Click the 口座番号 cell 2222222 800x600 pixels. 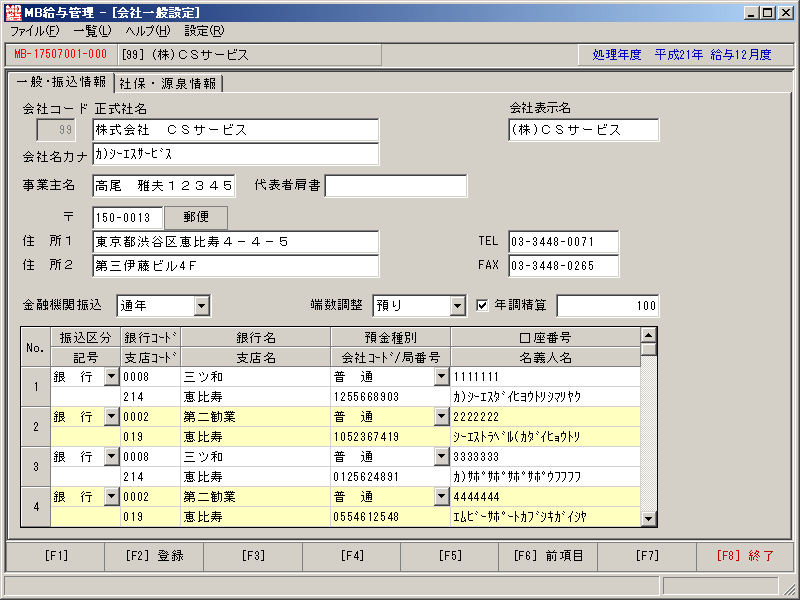pos(545,417)
